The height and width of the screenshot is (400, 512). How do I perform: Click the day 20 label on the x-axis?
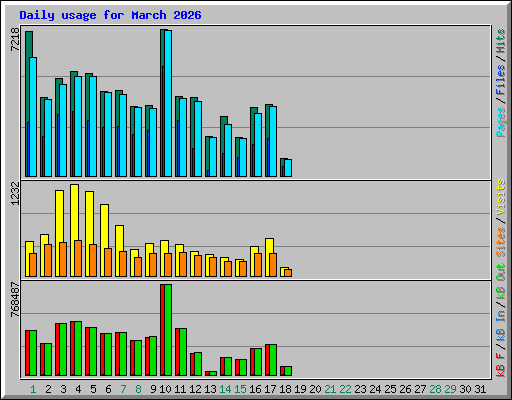(x=315, y=389)
